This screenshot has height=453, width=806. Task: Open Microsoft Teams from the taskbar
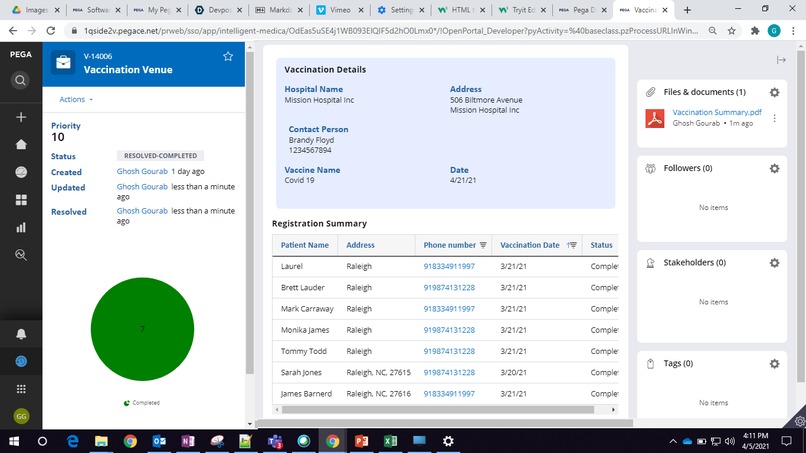[275, 441]
